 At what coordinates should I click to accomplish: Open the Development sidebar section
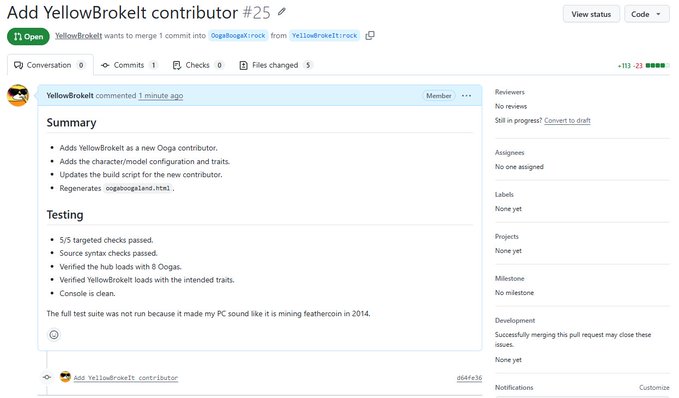(515, 320)
